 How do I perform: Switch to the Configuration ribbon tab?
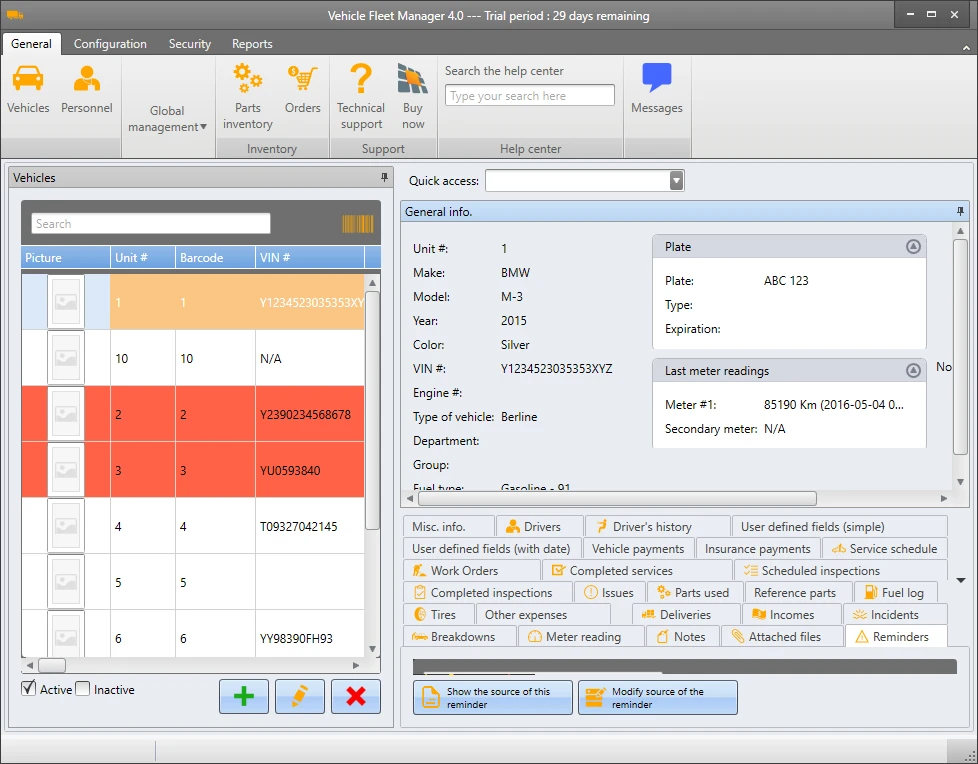(x=110, y=44)
